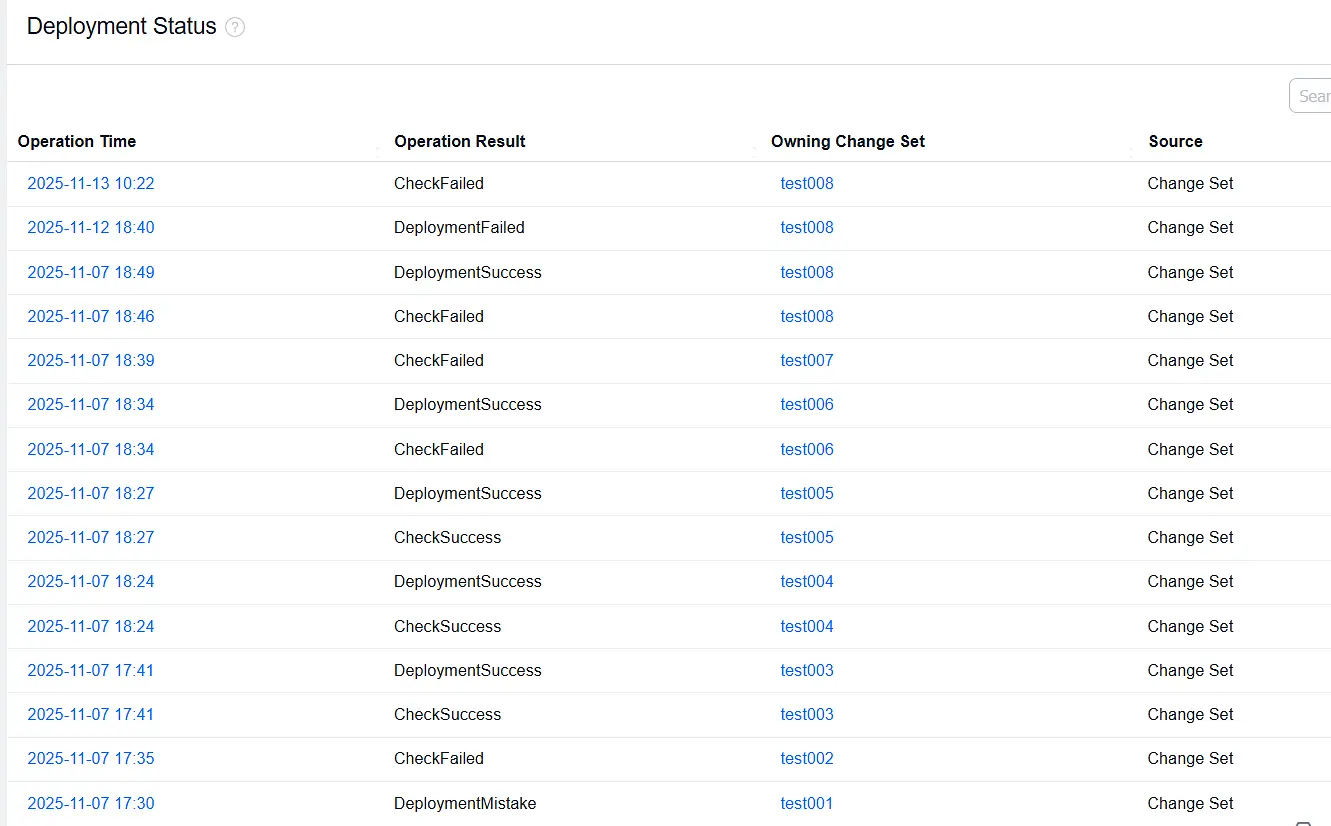
Task: Open the 18:24 time link in the DeploymentSuccess row
Action: pyautogui.click(x=91, y=582)
